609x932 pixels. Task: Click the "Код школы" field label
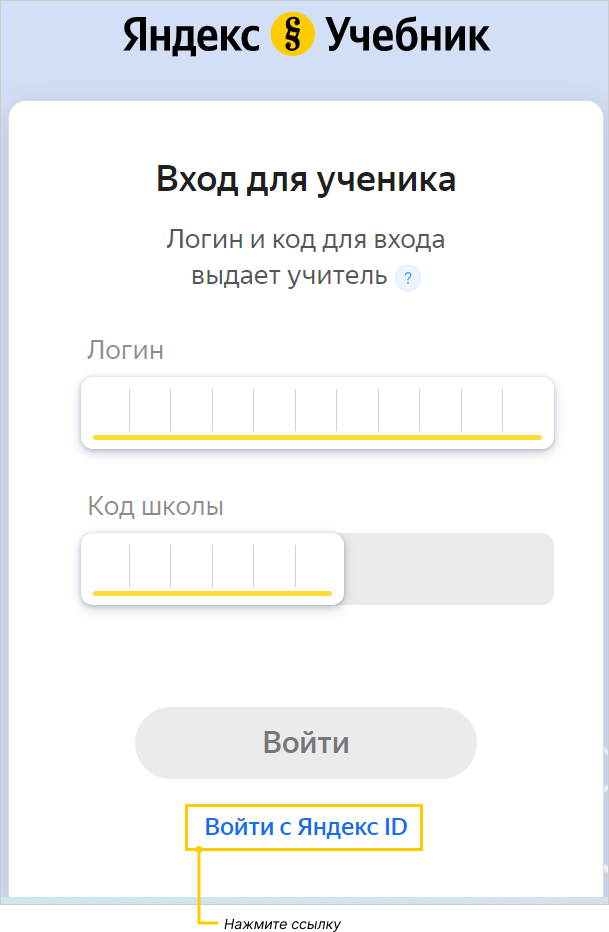pos(156,506)
